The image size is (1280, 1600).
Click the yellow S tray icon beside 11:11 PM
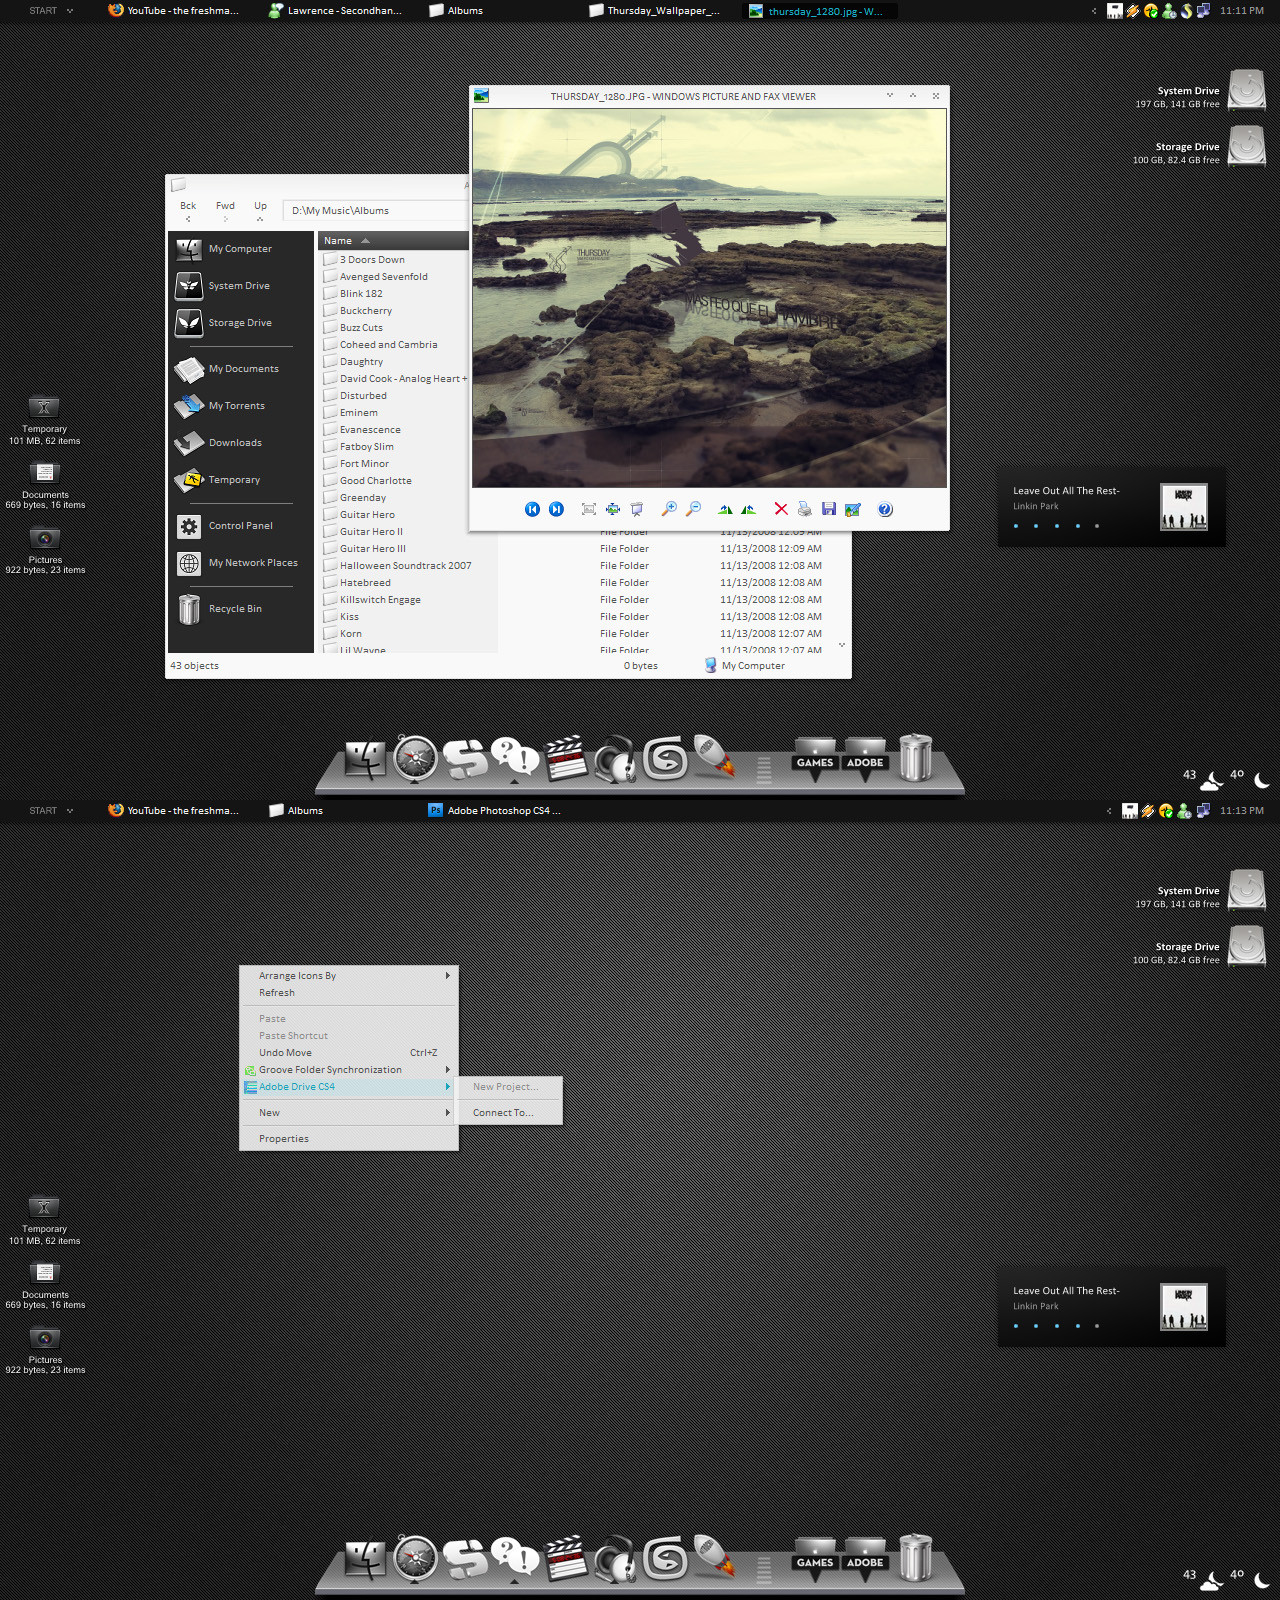click(1186, 11)
